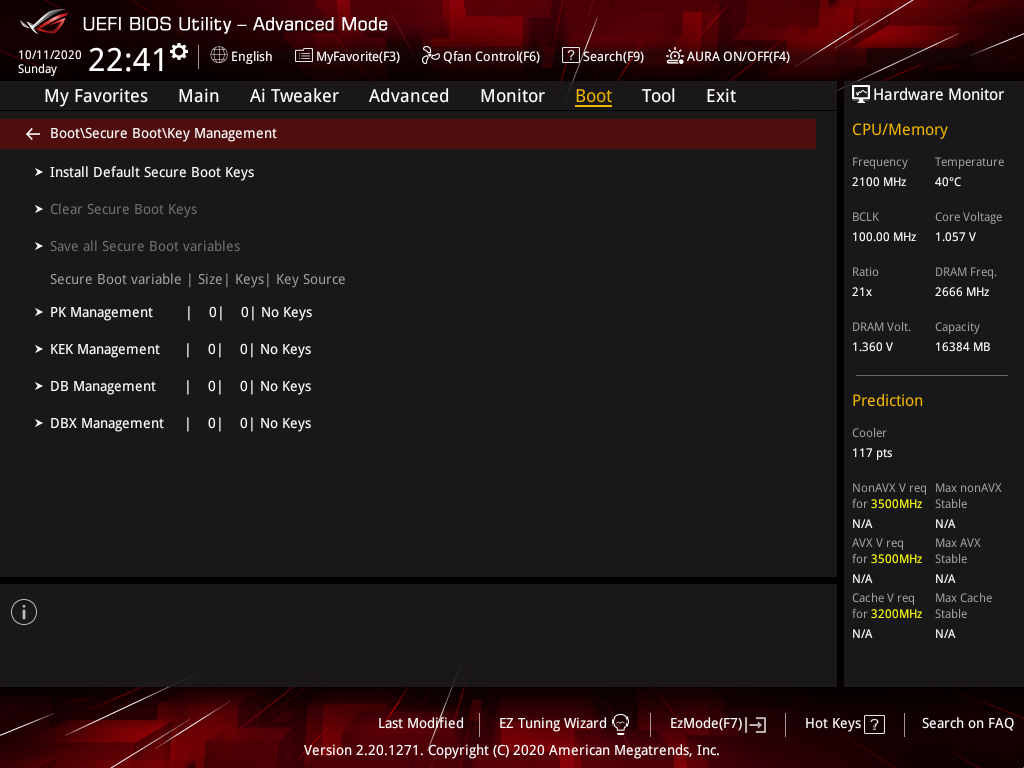The image size is (1024, 768).
Task: Click the MyFavorite list icon
Action: click(304, 56)
